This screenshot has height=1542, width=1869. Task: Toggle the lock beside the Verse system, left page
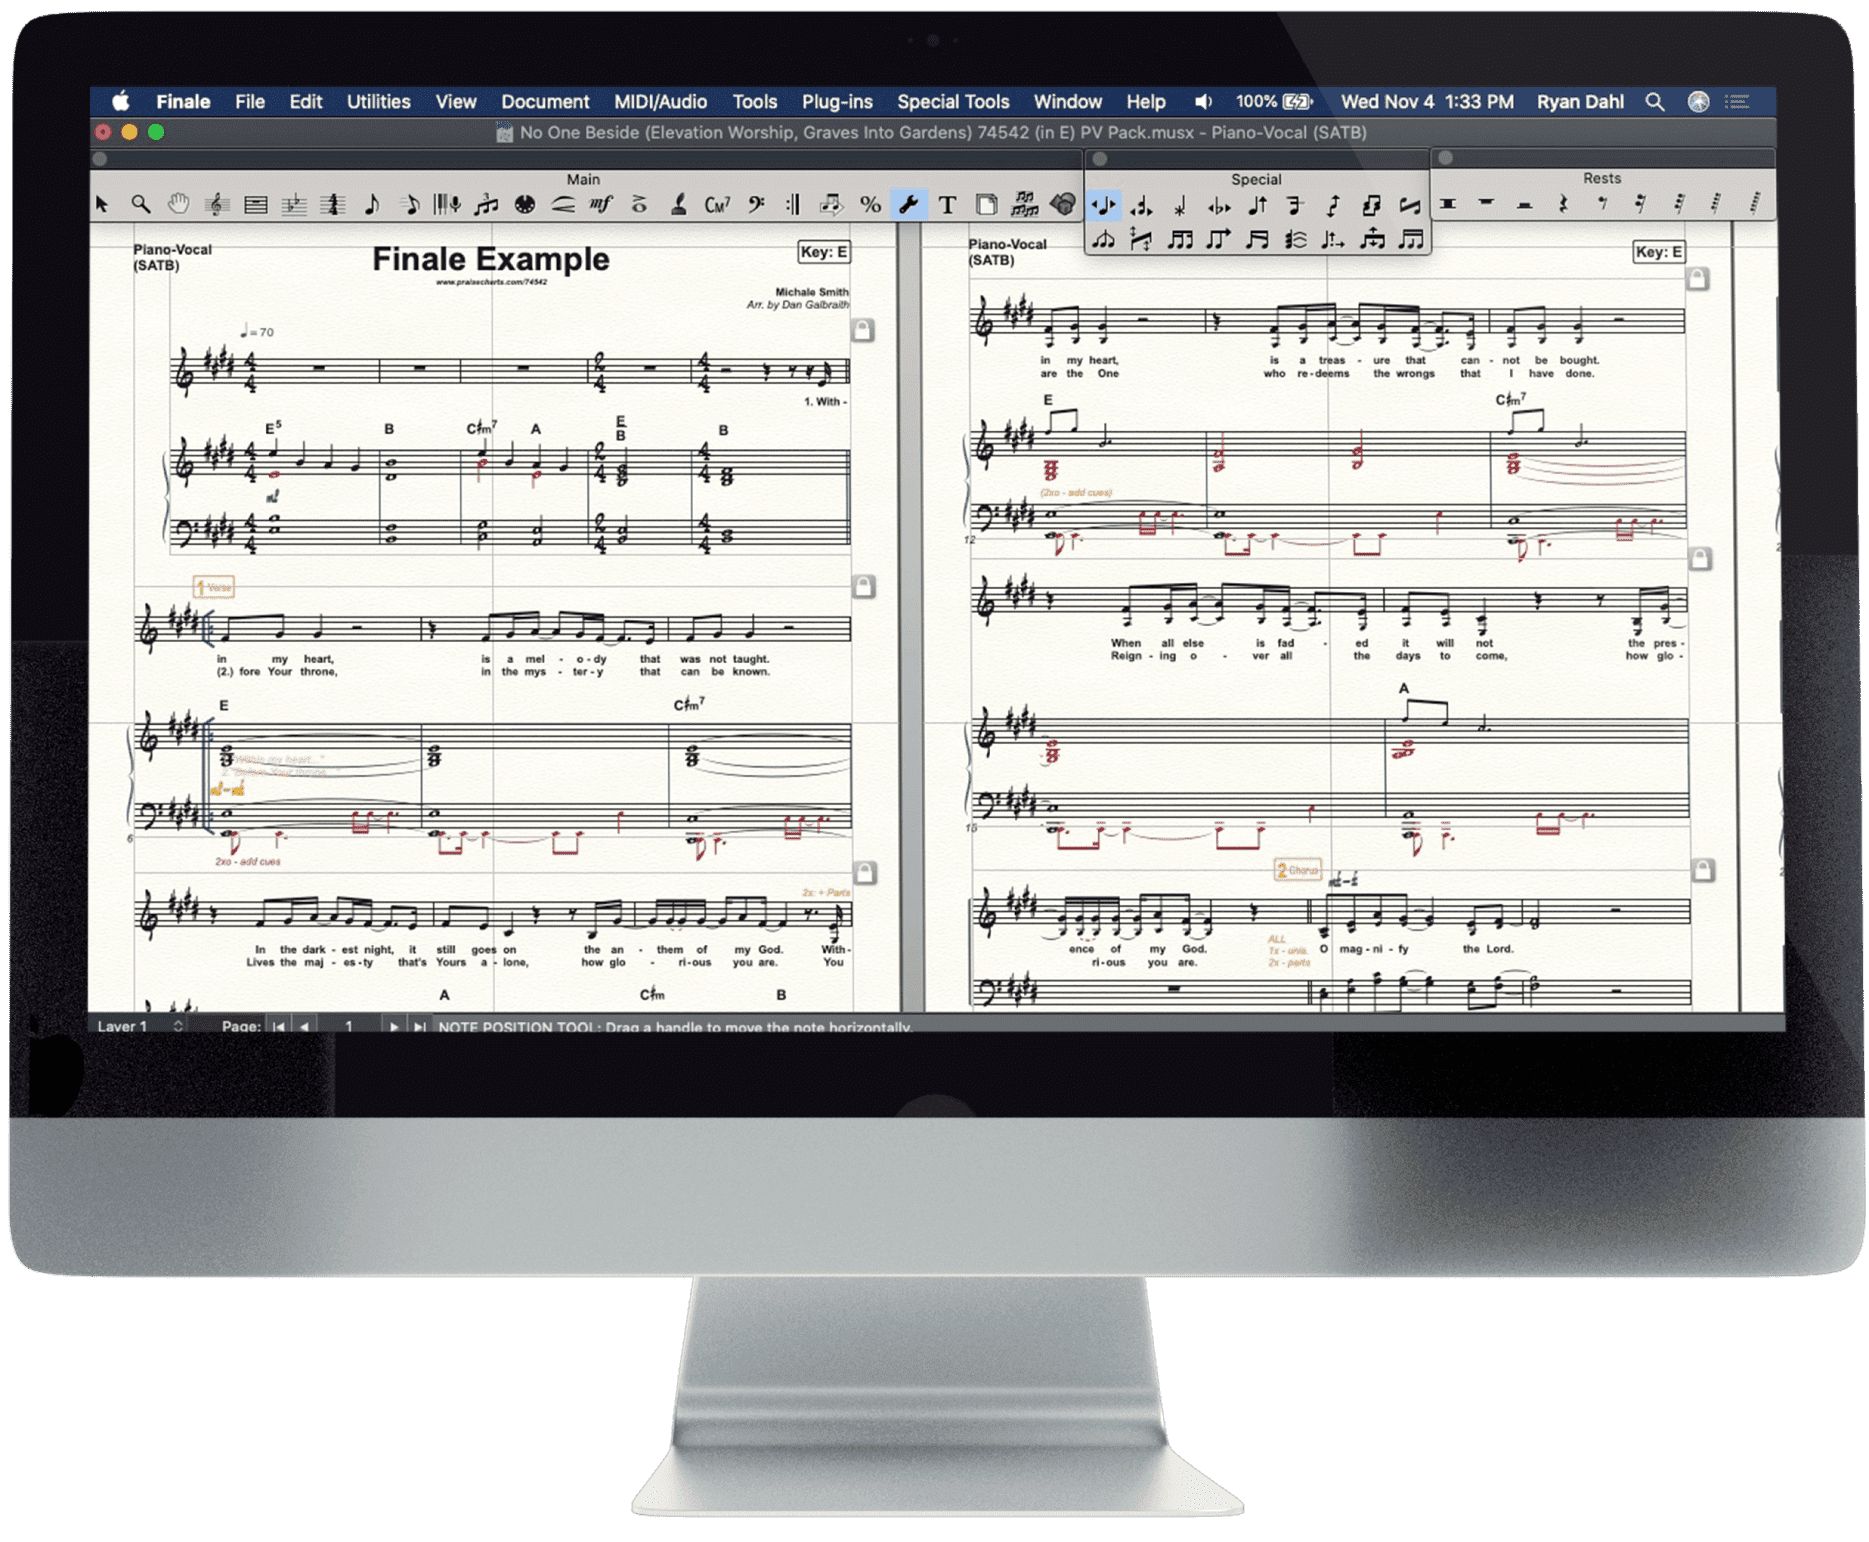[864, 586]
